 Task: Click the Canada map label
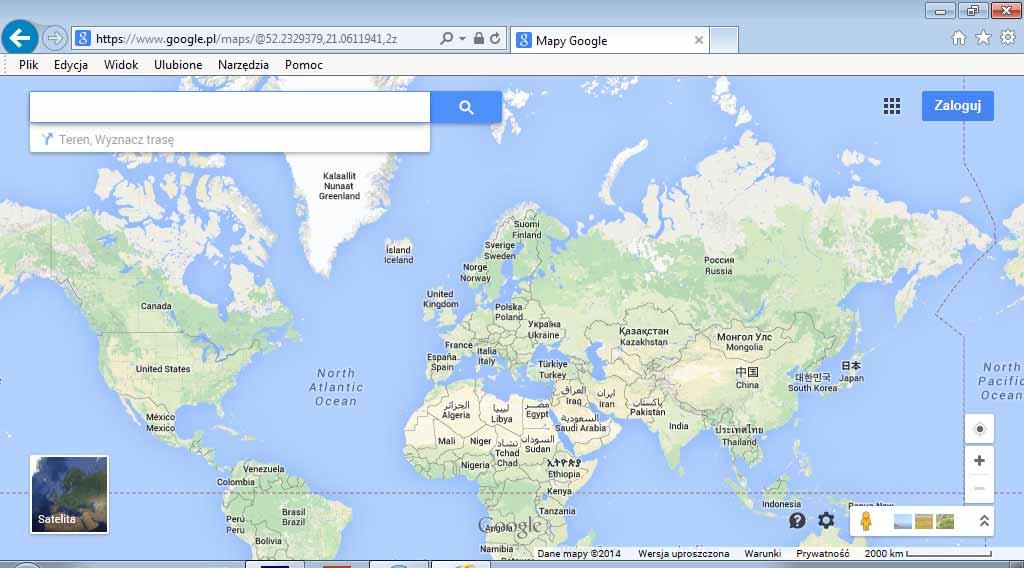click(x=156, y=306)
